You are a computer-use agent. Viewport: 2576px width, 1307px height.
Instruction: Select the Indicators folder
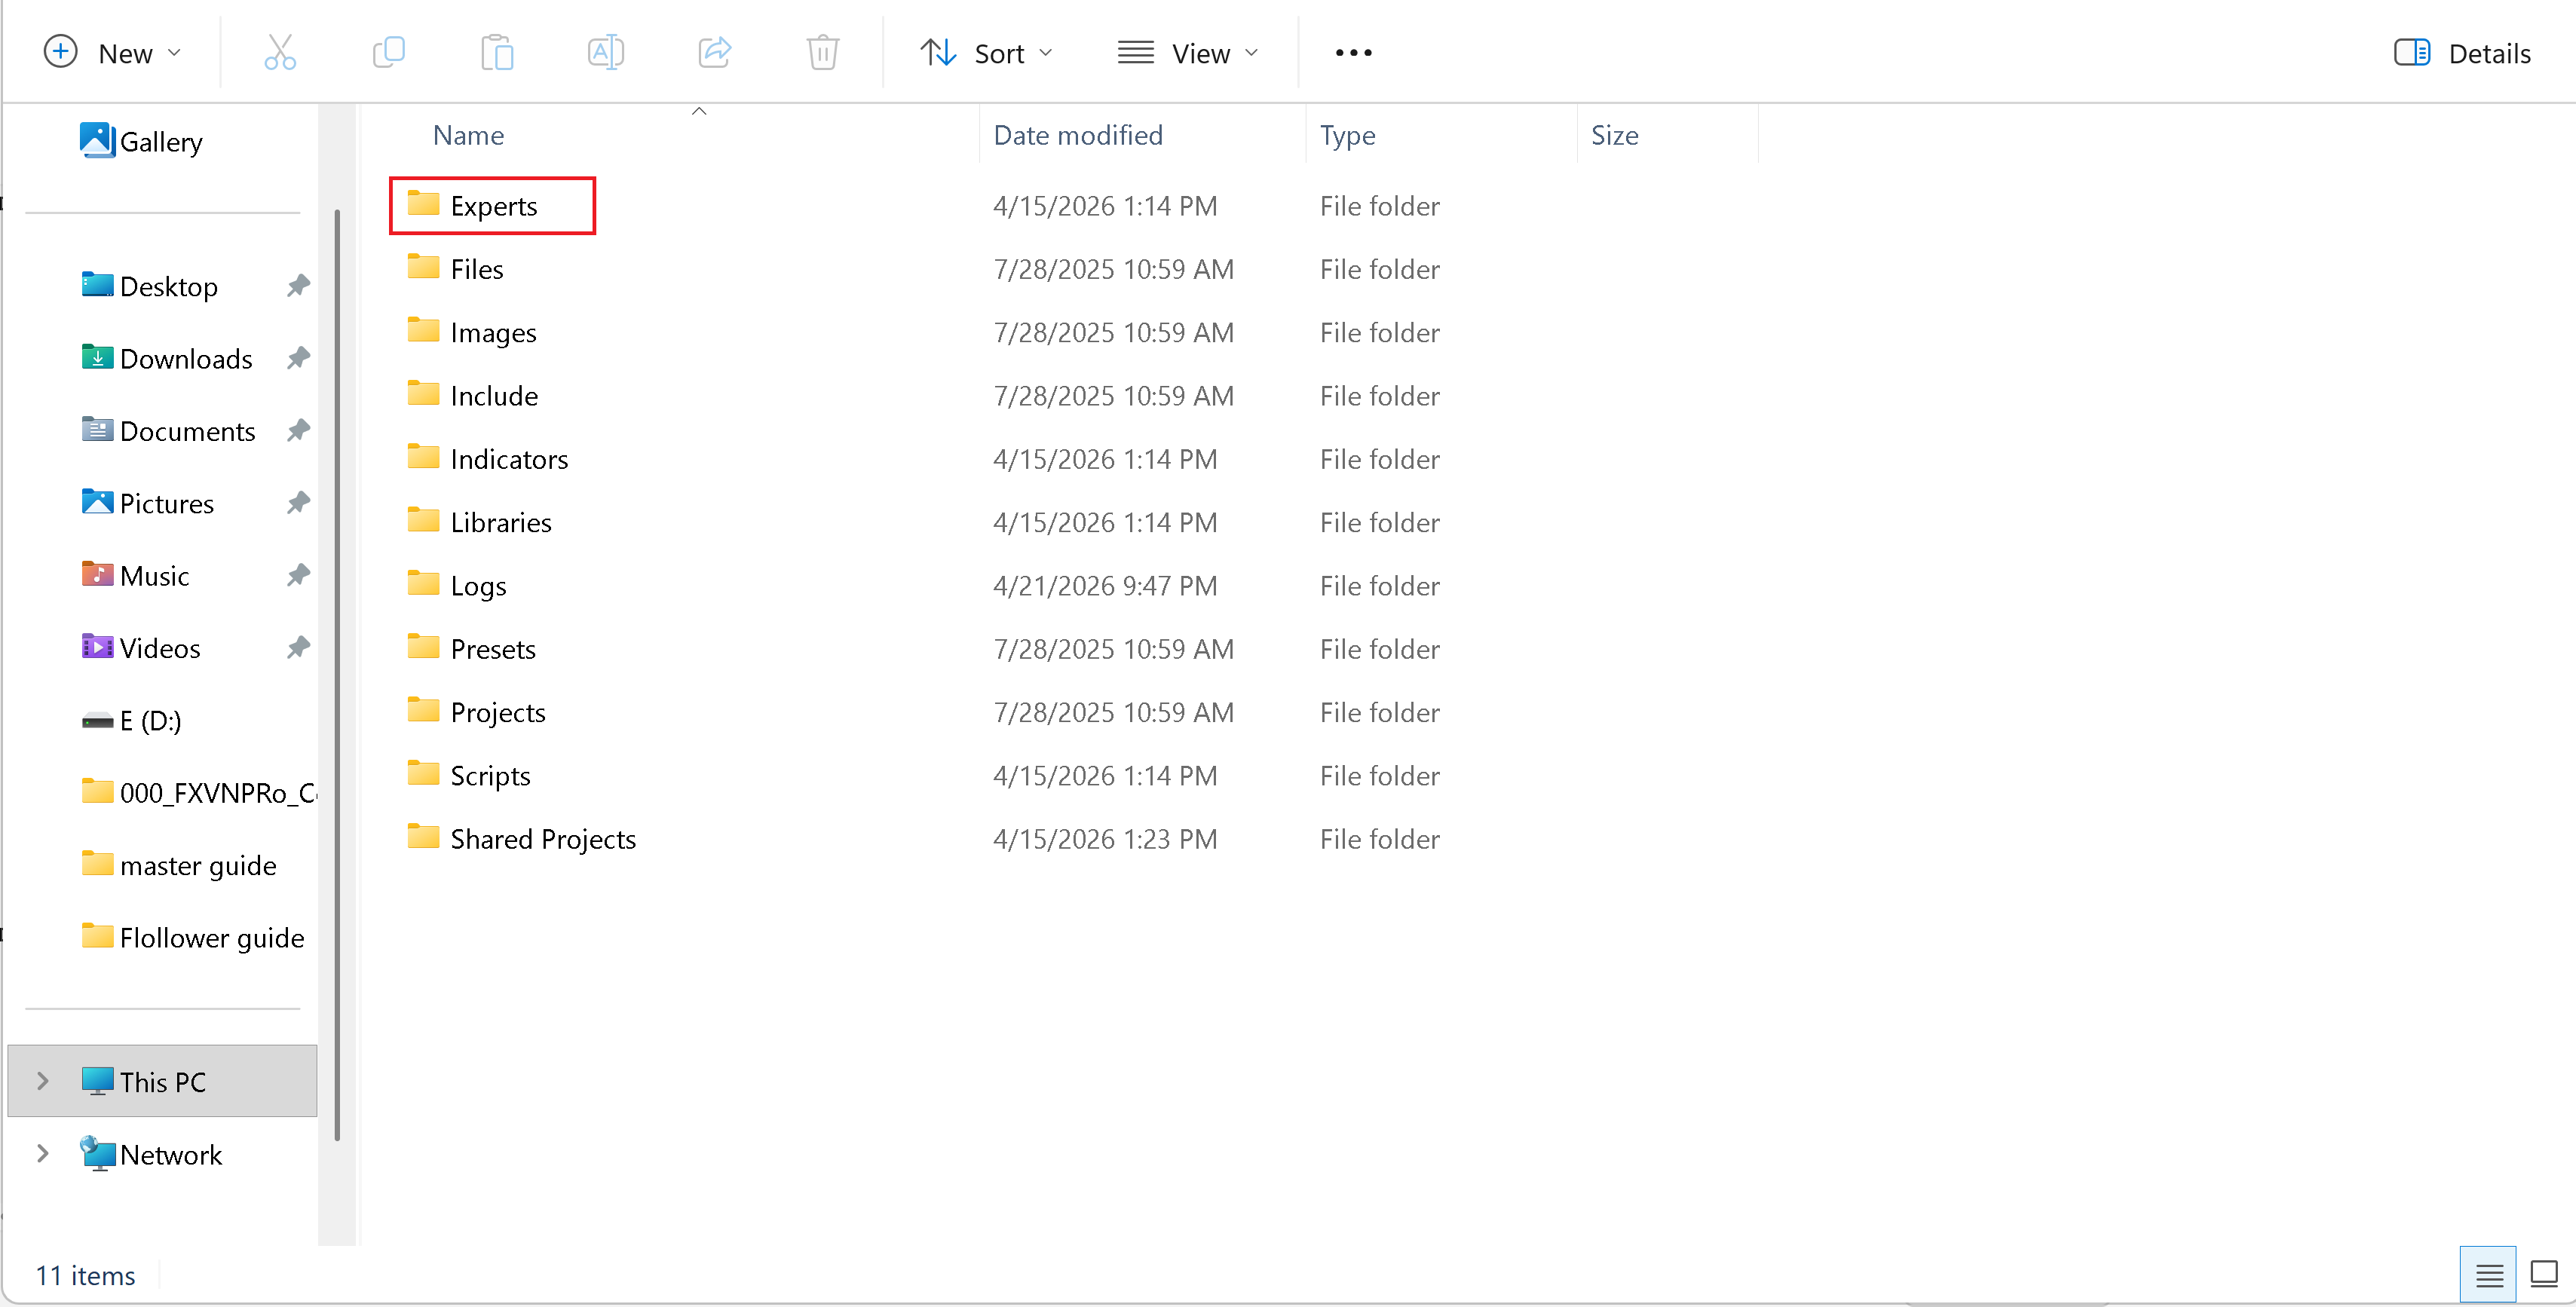click(x=488, y=458)
